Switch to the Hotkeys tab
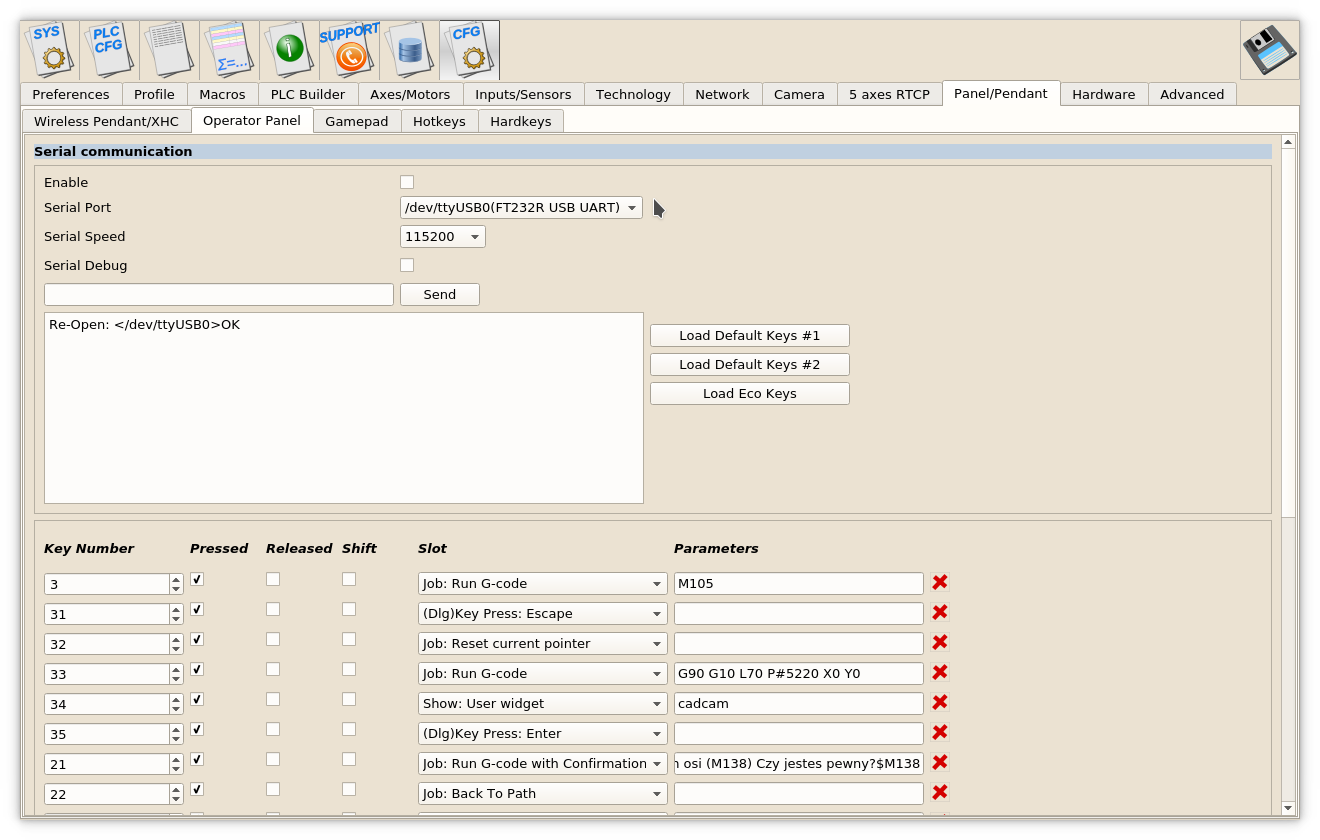Viewport: 1320px width, 840px height. tap(439, 121)
